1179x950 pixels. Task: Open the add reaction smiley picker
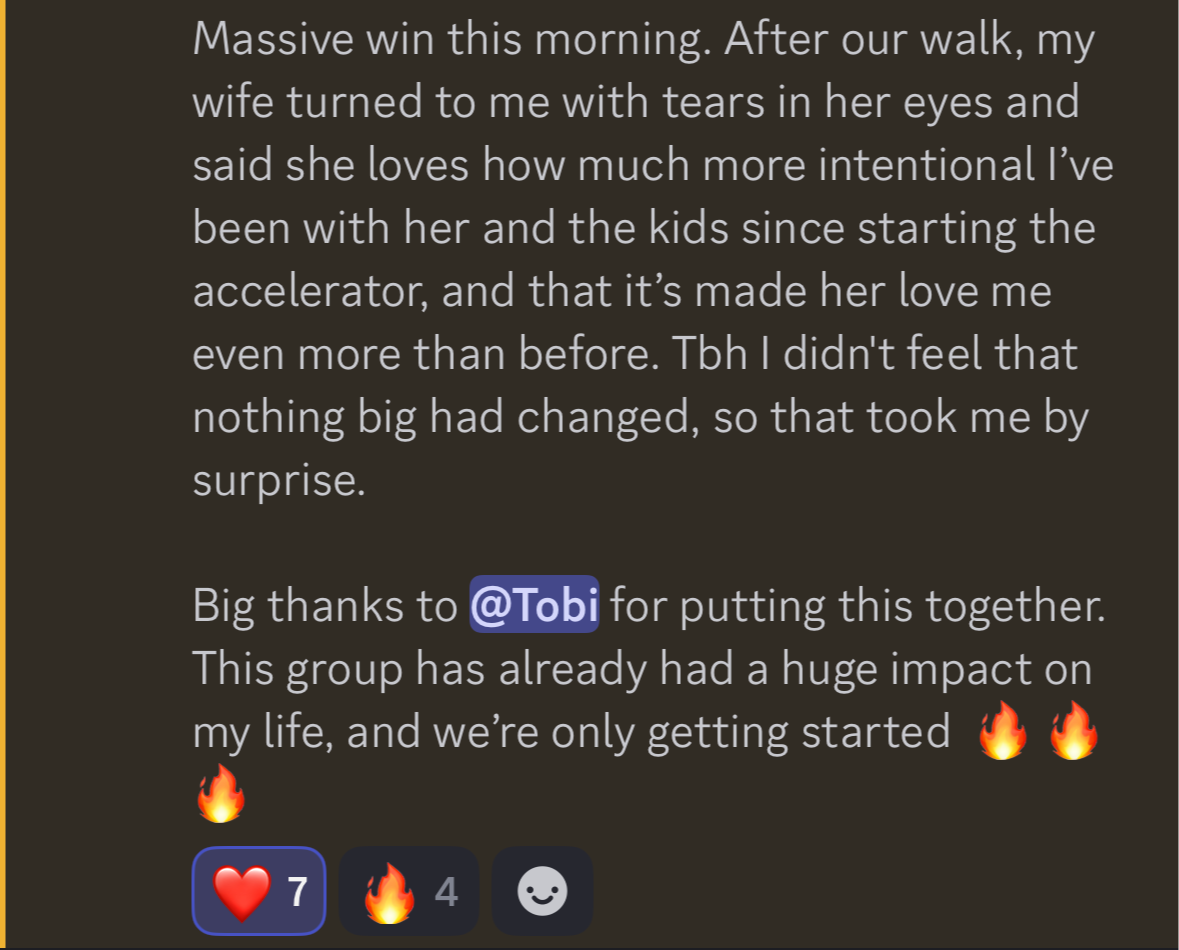(542, 891)
